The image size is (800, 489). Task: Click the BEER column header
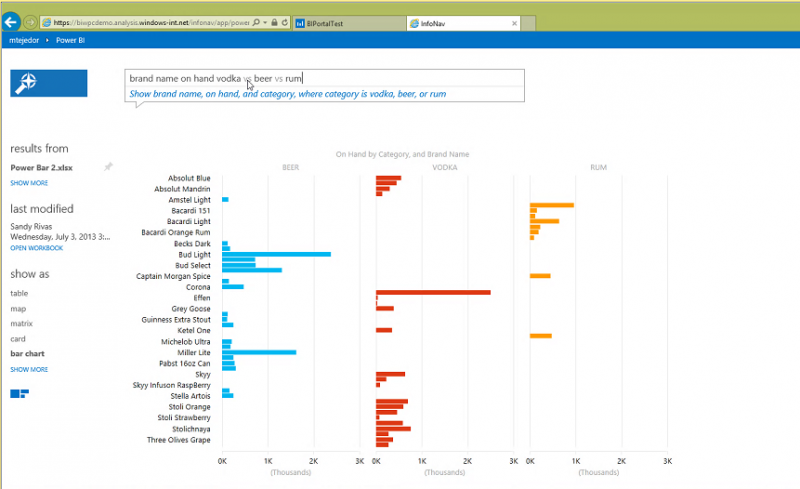tap(291, 167)
